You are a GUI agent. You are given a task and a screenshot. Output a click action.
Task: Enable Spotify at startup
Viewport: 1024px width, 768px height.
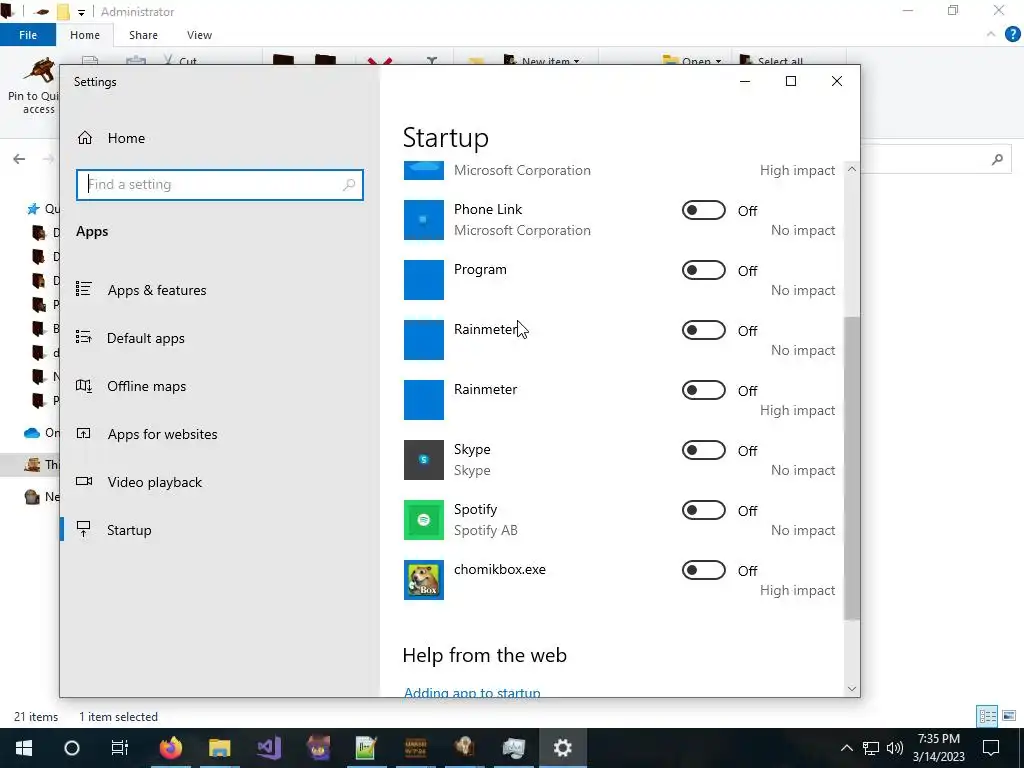click(x=703, y=511)
